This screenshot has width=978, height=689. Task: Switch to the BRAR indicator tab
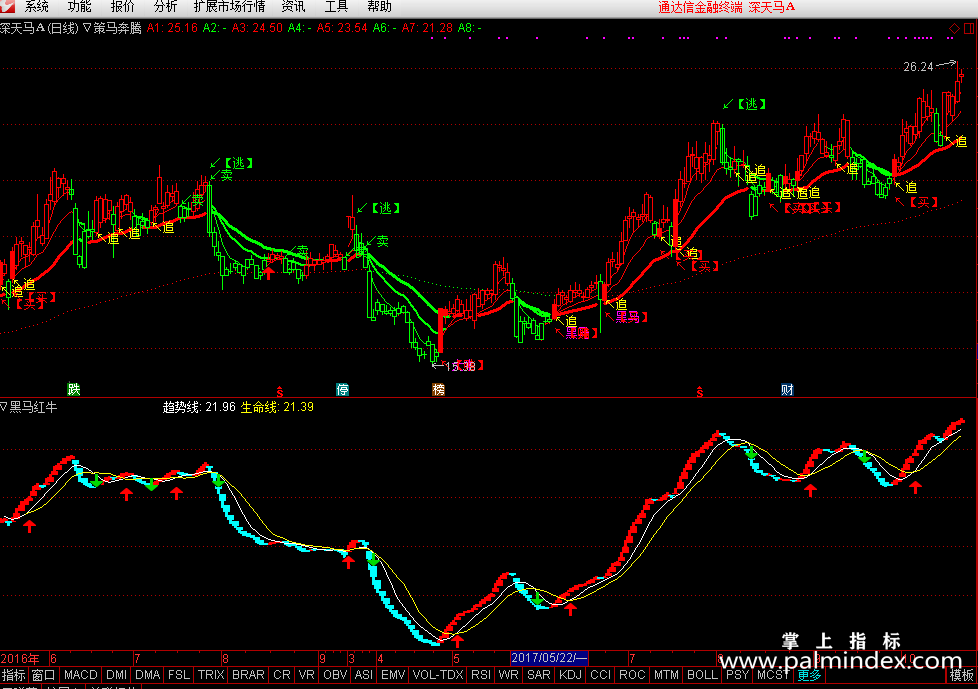pyautogui.click(x=248, y=675)
